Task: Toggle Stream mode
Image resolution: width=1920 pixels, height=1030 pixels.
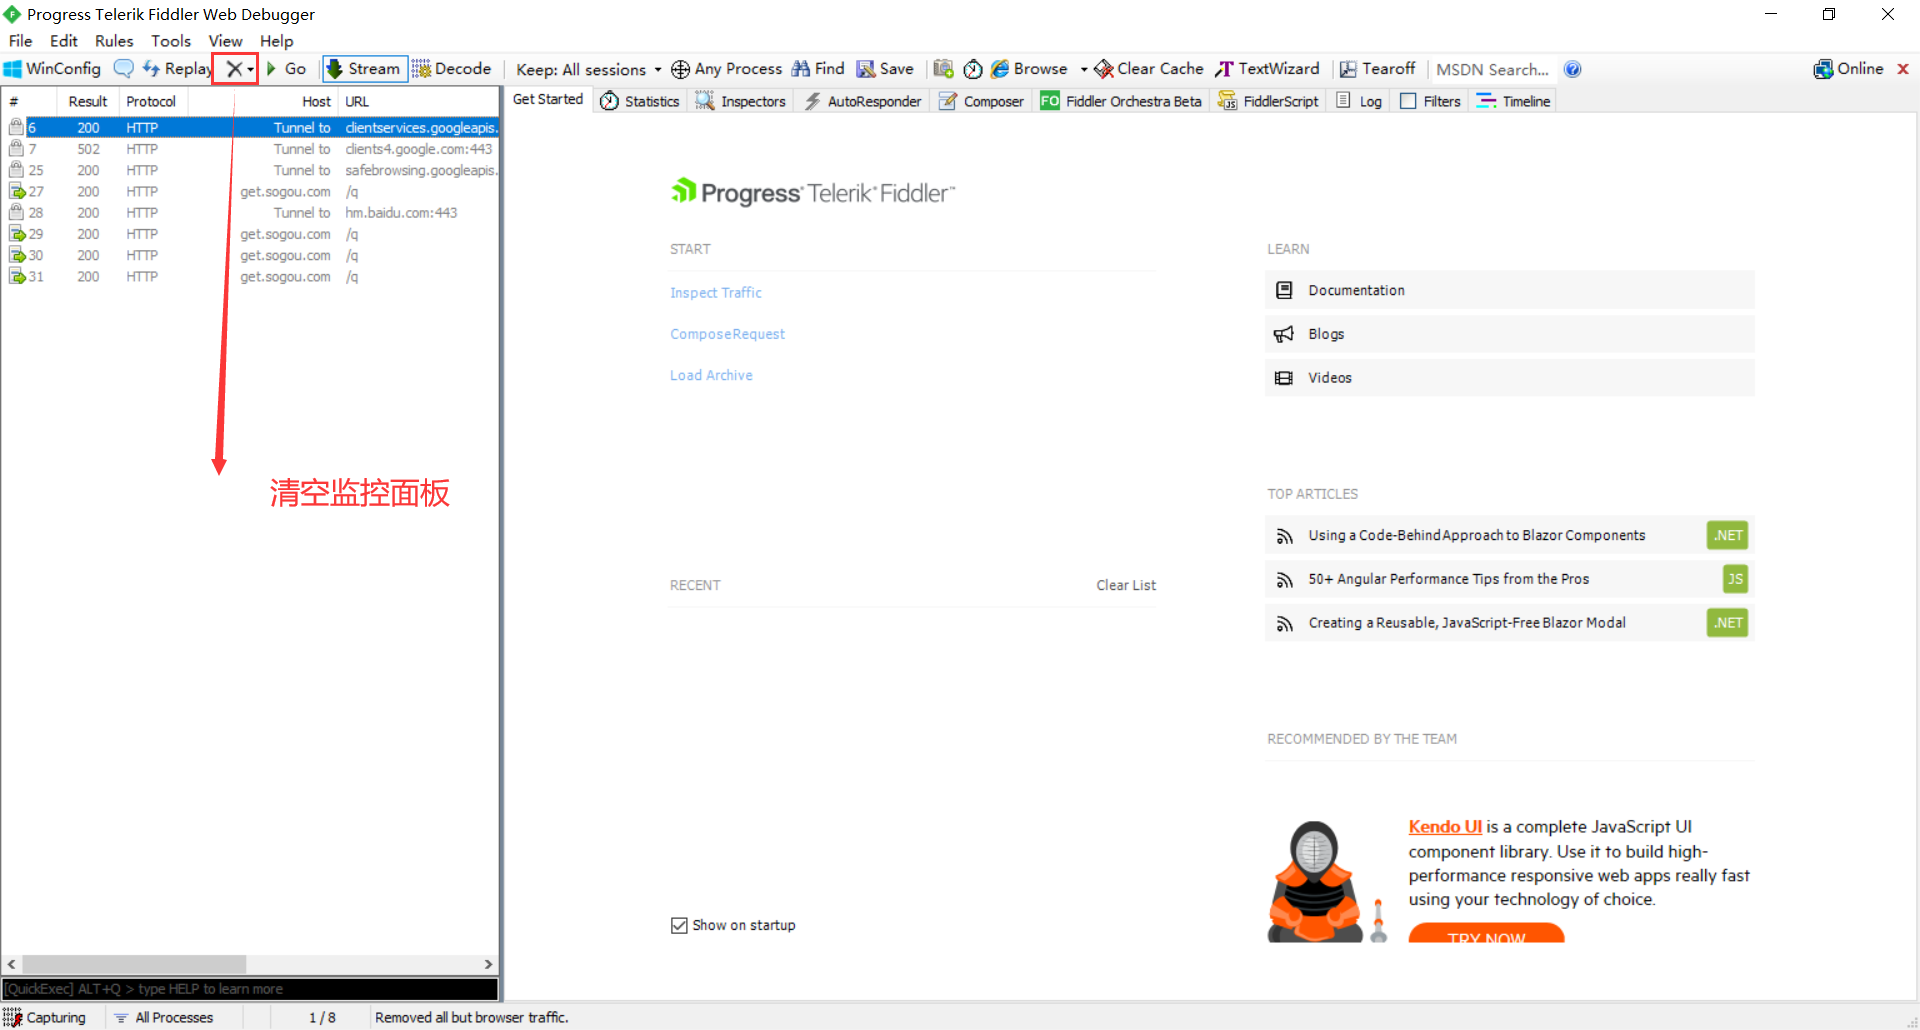Action: (365, 69)
